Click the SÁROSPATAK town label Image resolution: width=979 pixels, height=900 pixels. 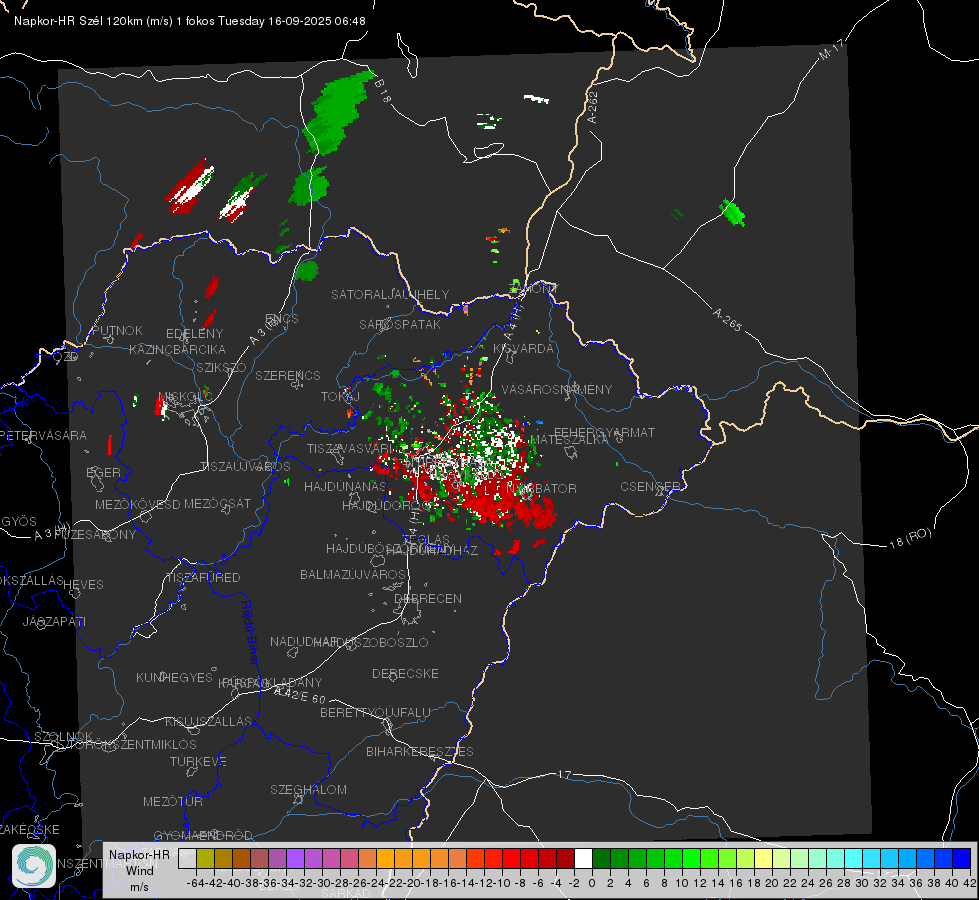click(400, 324)
